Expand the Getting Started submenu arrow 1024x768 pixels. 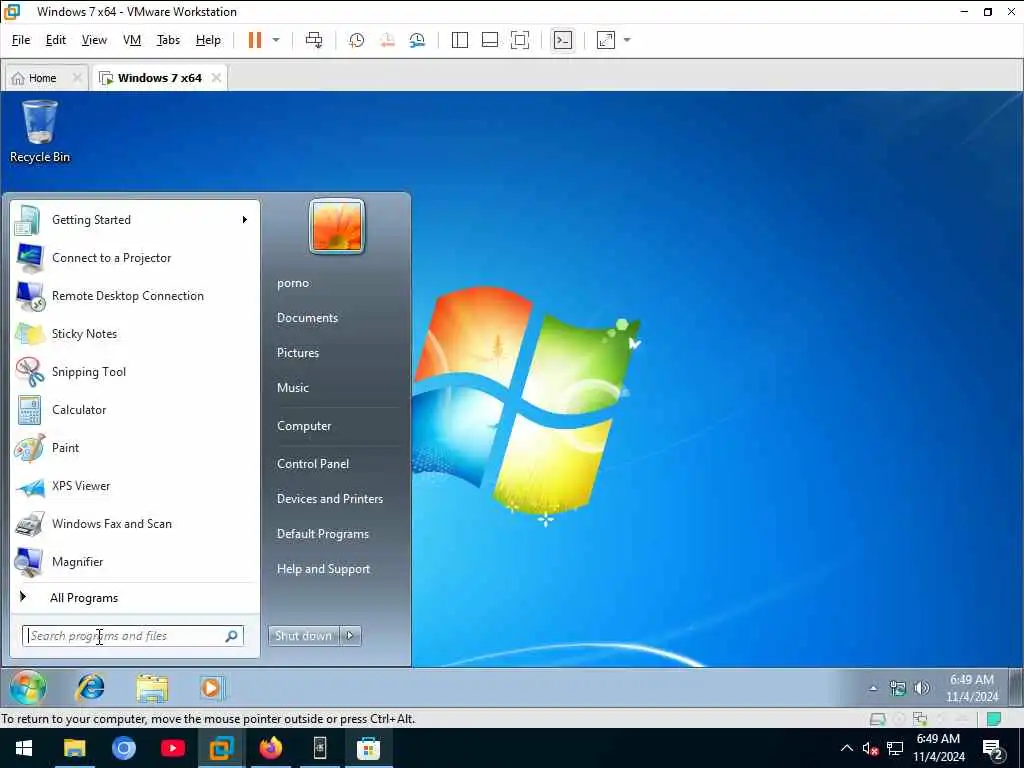point(245,219)
